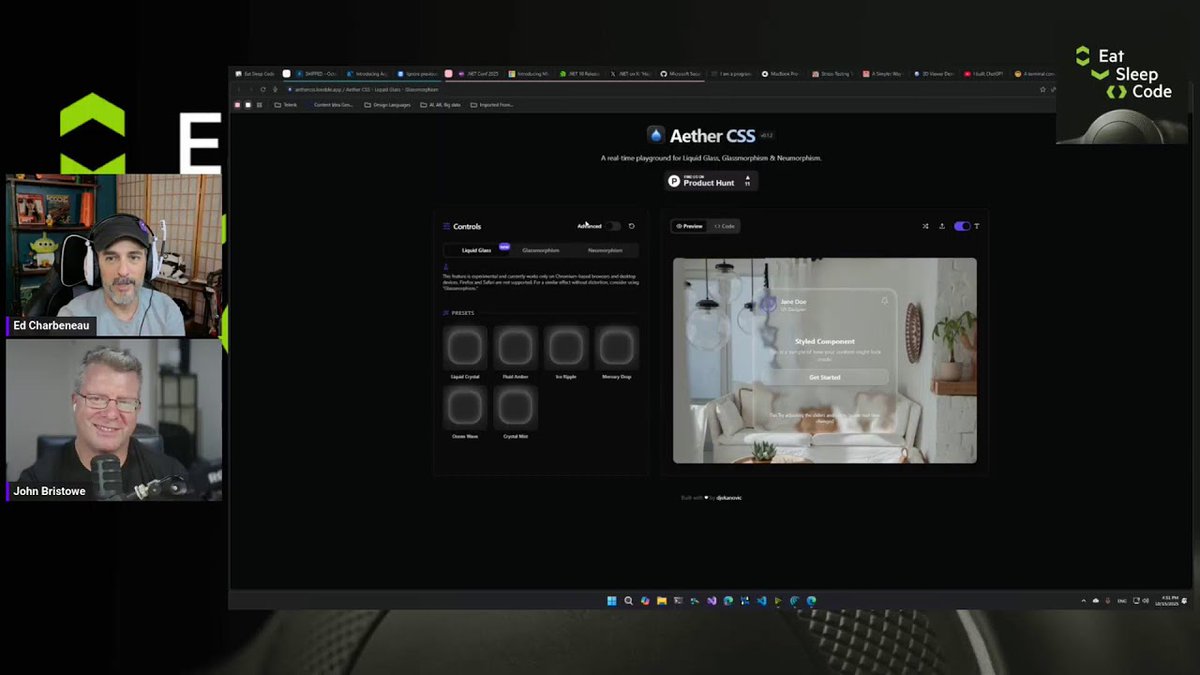Open the Code tab
Viewport: 1200px width, 675px height.
pyautogui.click(x=724, y=226)
